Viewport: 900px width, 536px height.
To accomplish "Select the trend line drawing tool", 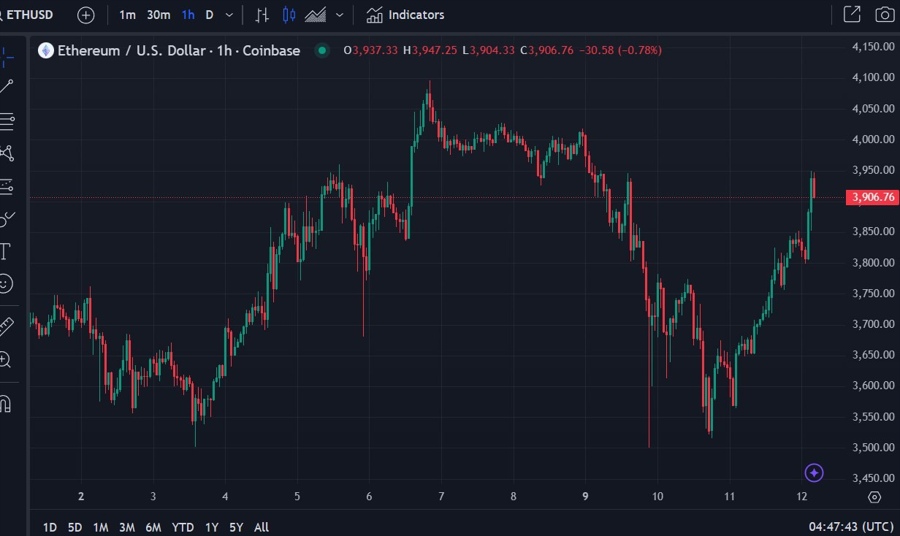I will [7, 87].
